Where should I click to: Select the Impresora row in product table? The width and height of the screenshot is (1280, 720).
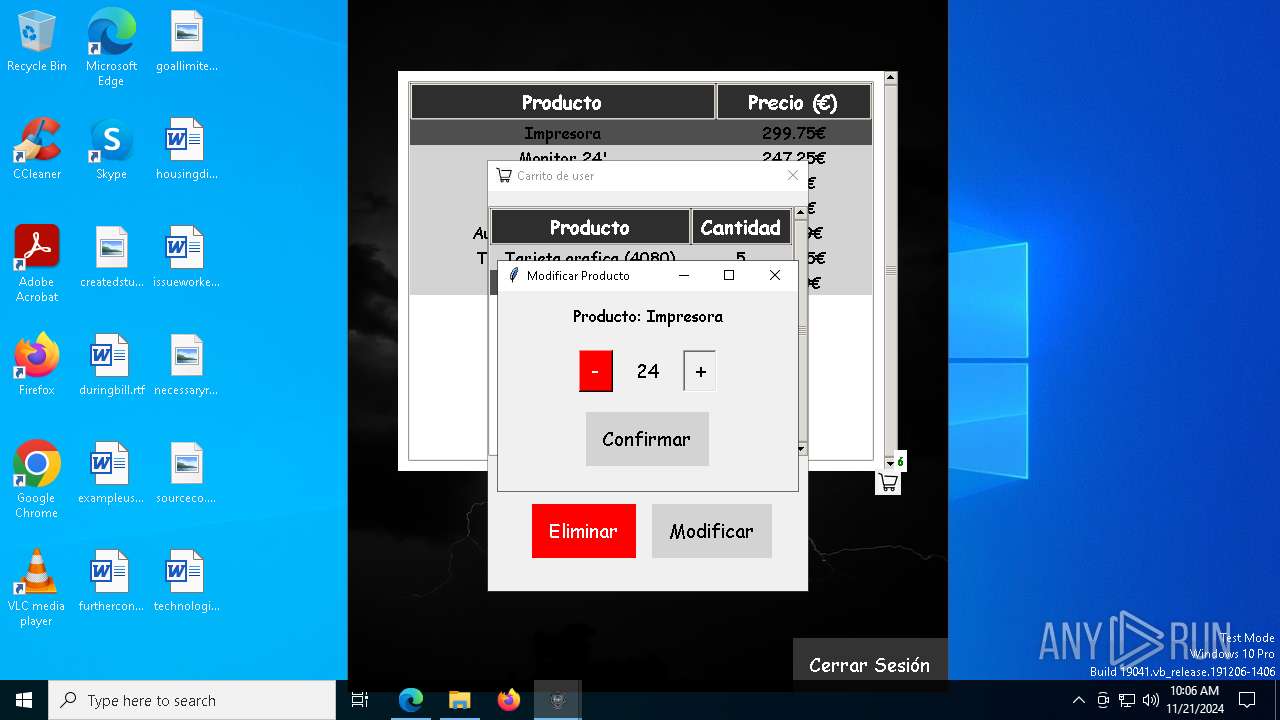pos(641,133)
